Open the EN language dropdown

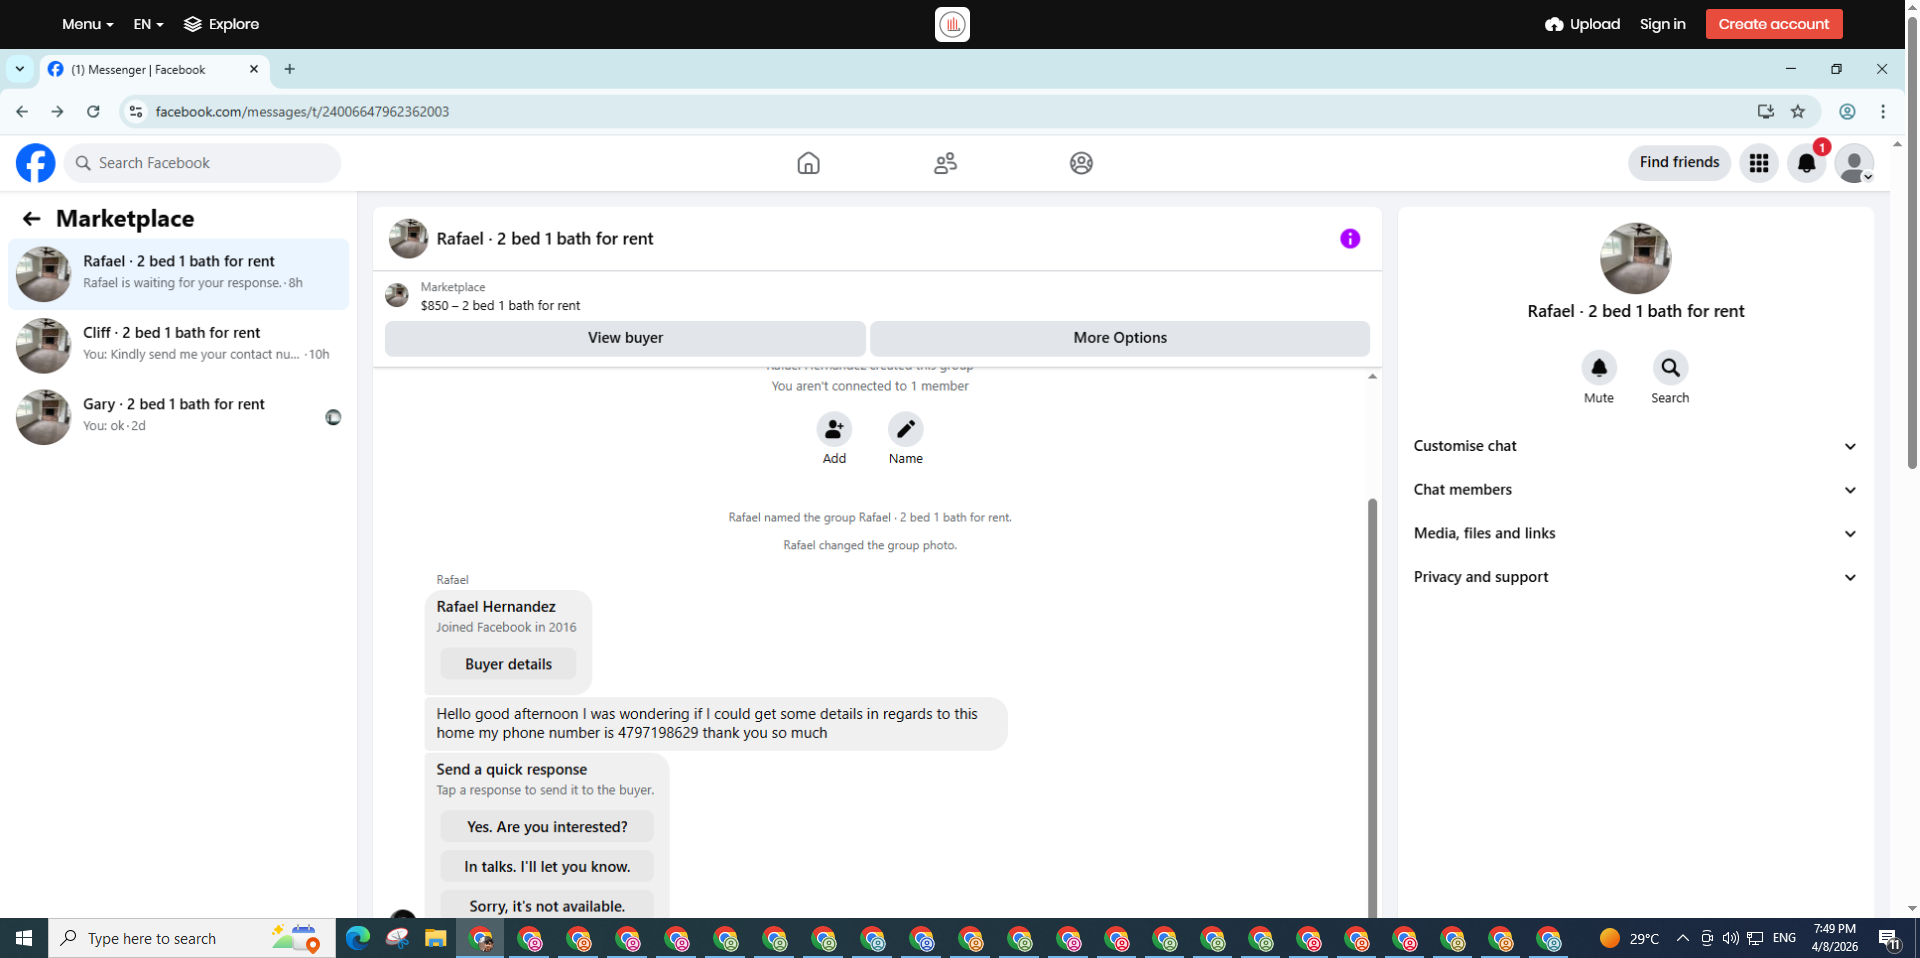[148, 24]
